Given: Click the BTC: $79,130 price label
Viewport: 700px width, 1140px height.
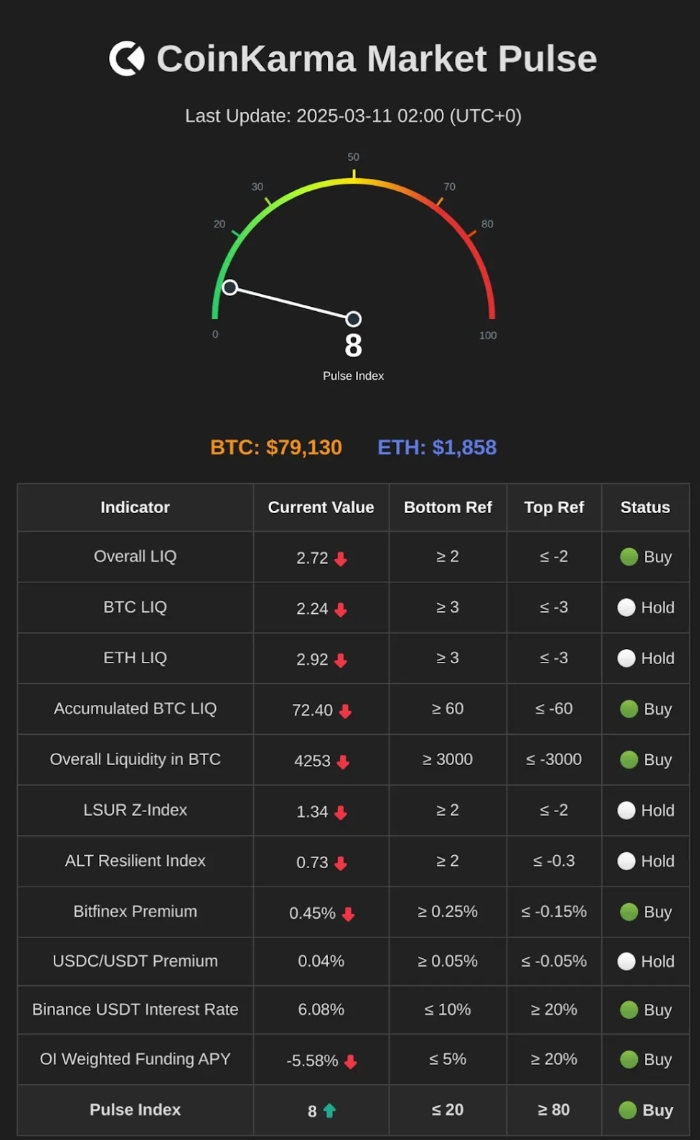Looking at the screenshot, I should tap(276, 447).
